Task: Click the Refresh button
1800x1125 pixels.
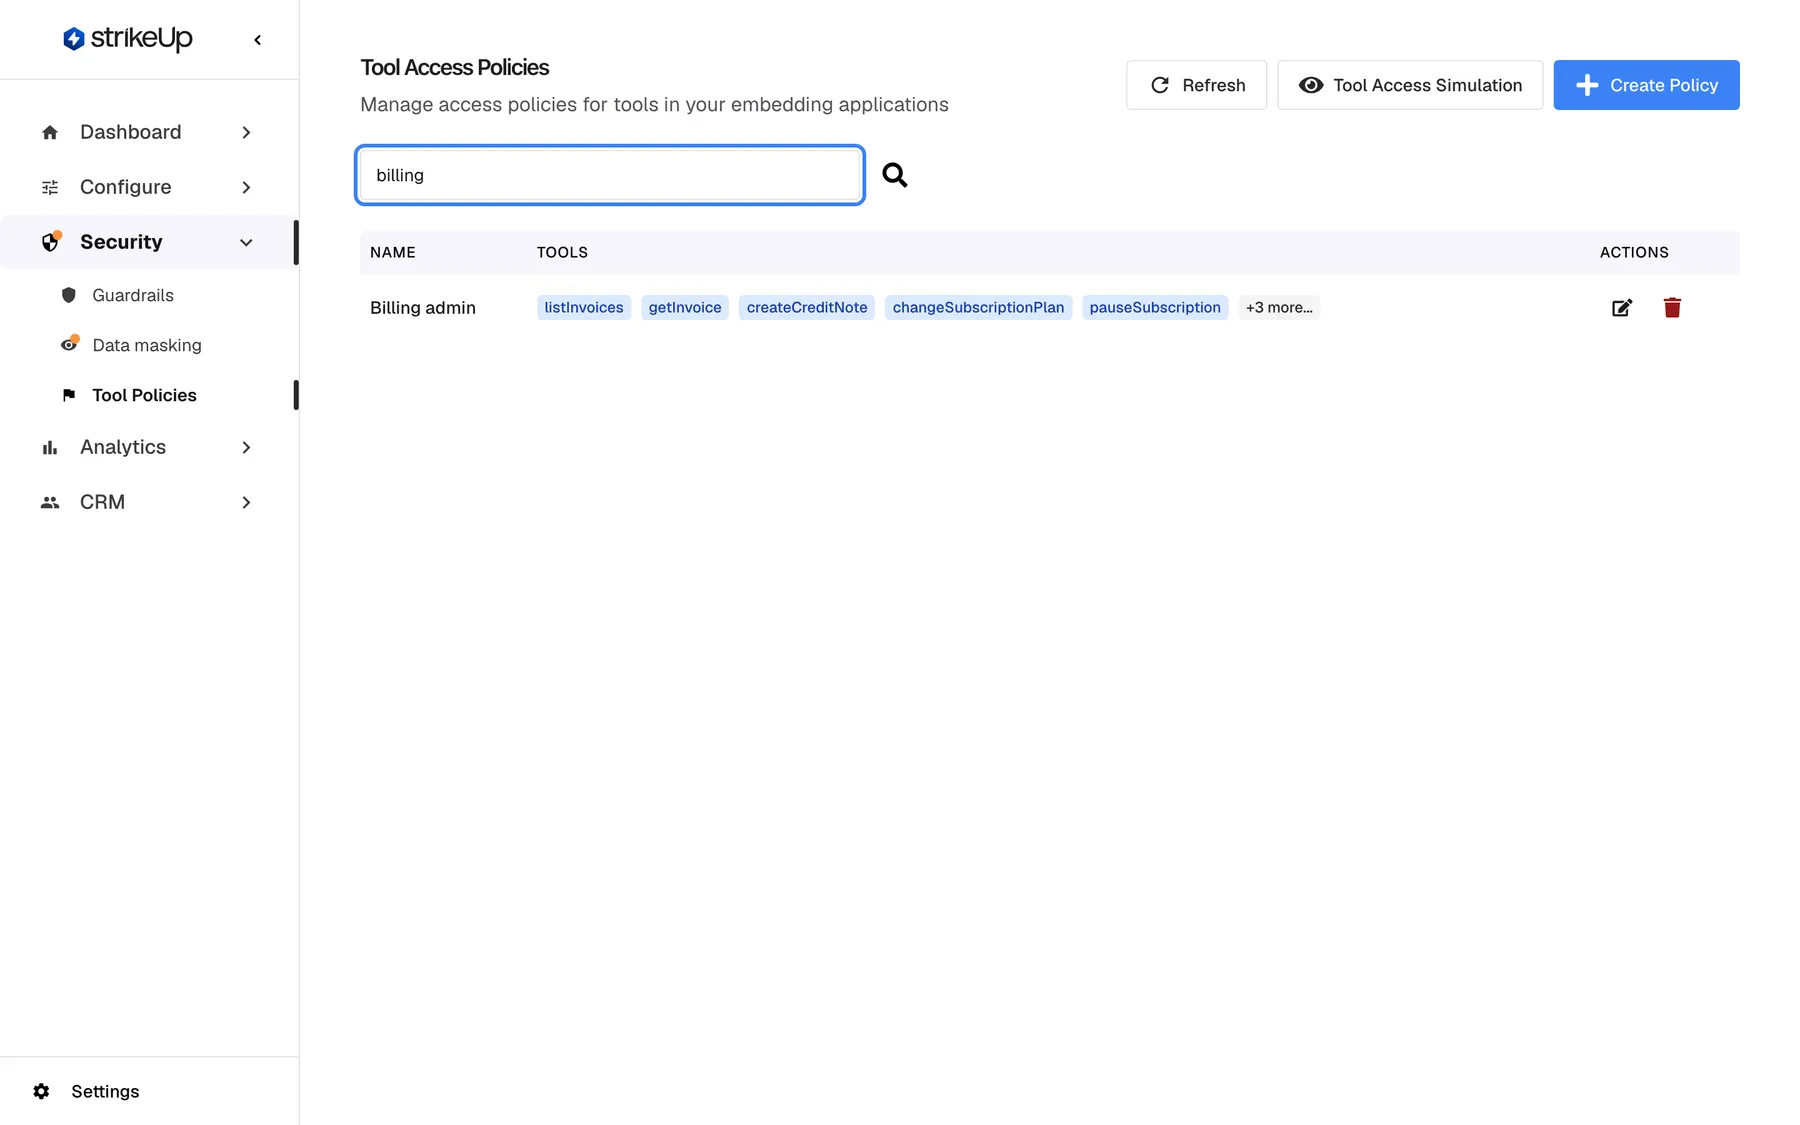Action: point(1196,85)
